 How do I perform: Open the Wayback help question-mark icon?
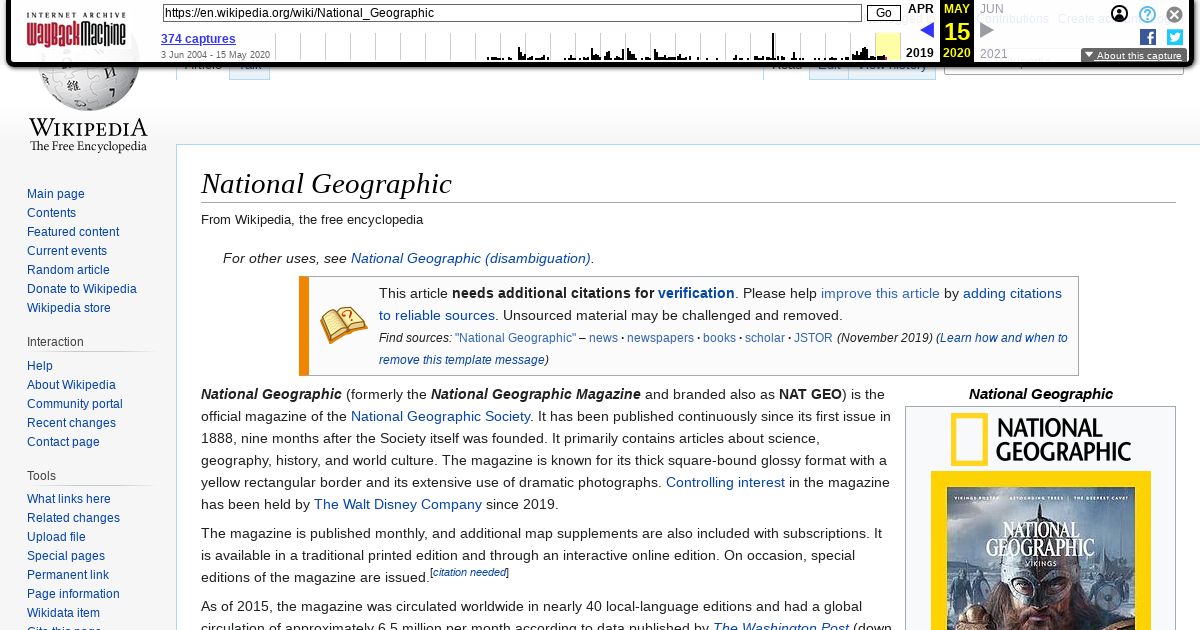point(1147,14)
